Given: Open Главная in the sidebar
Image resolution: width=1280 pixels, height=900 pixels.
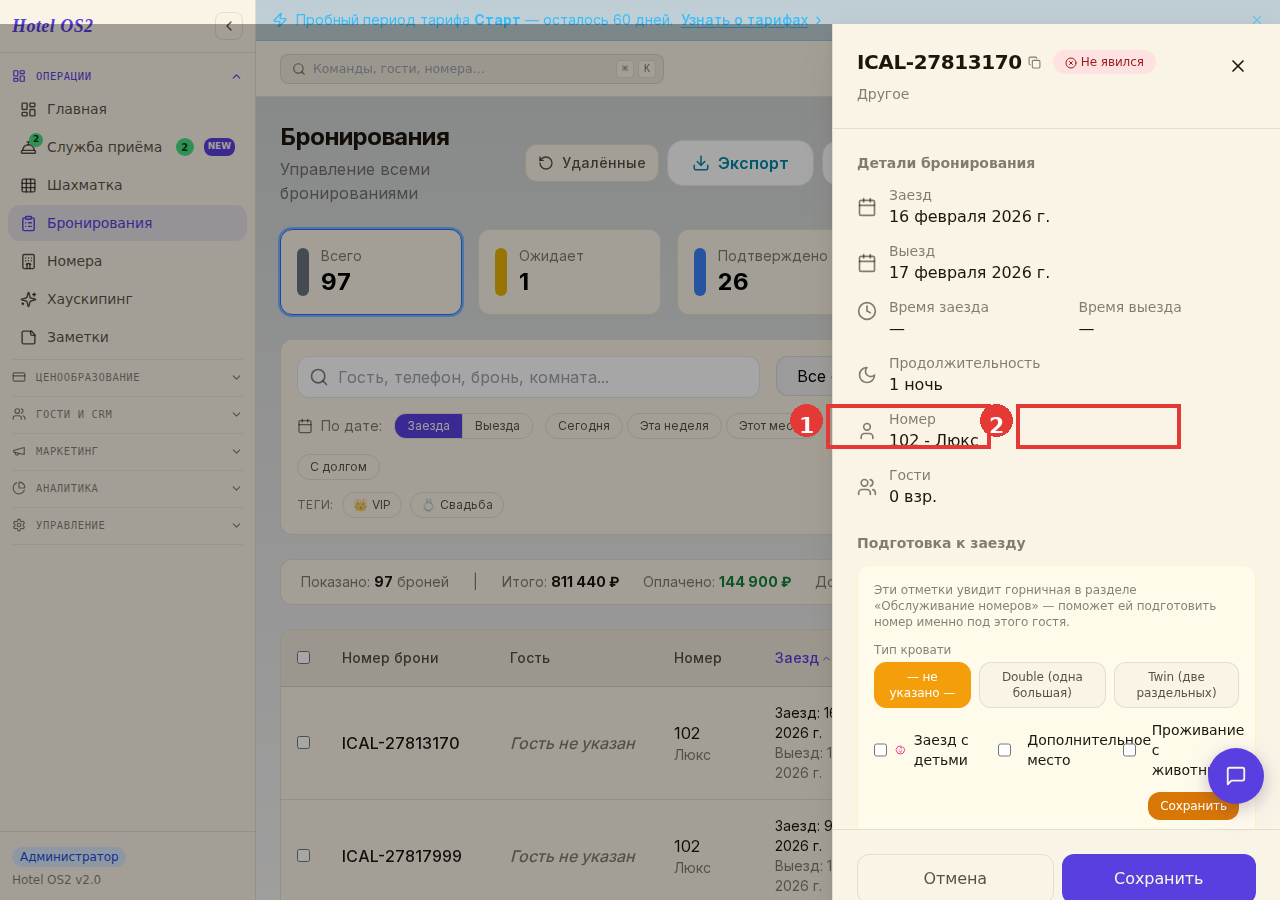Looking at the screenshot, I should coord(127,109).
